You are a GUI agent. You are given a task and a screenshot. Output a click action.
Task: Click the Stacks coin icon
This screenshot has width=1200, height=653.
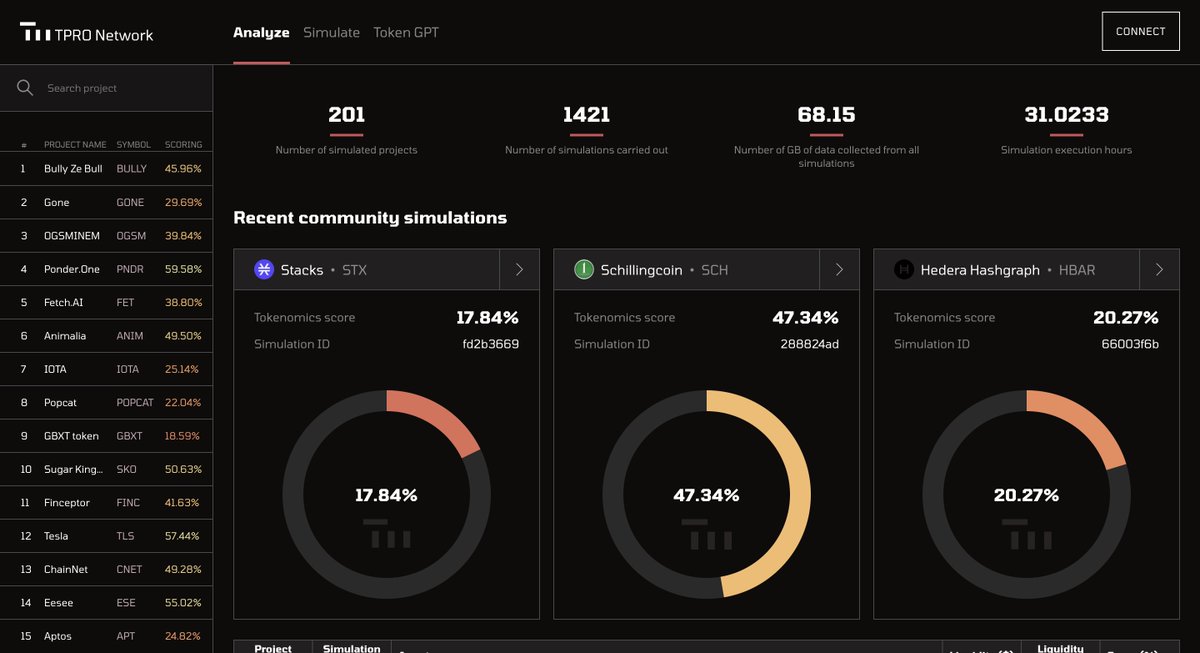264,270
